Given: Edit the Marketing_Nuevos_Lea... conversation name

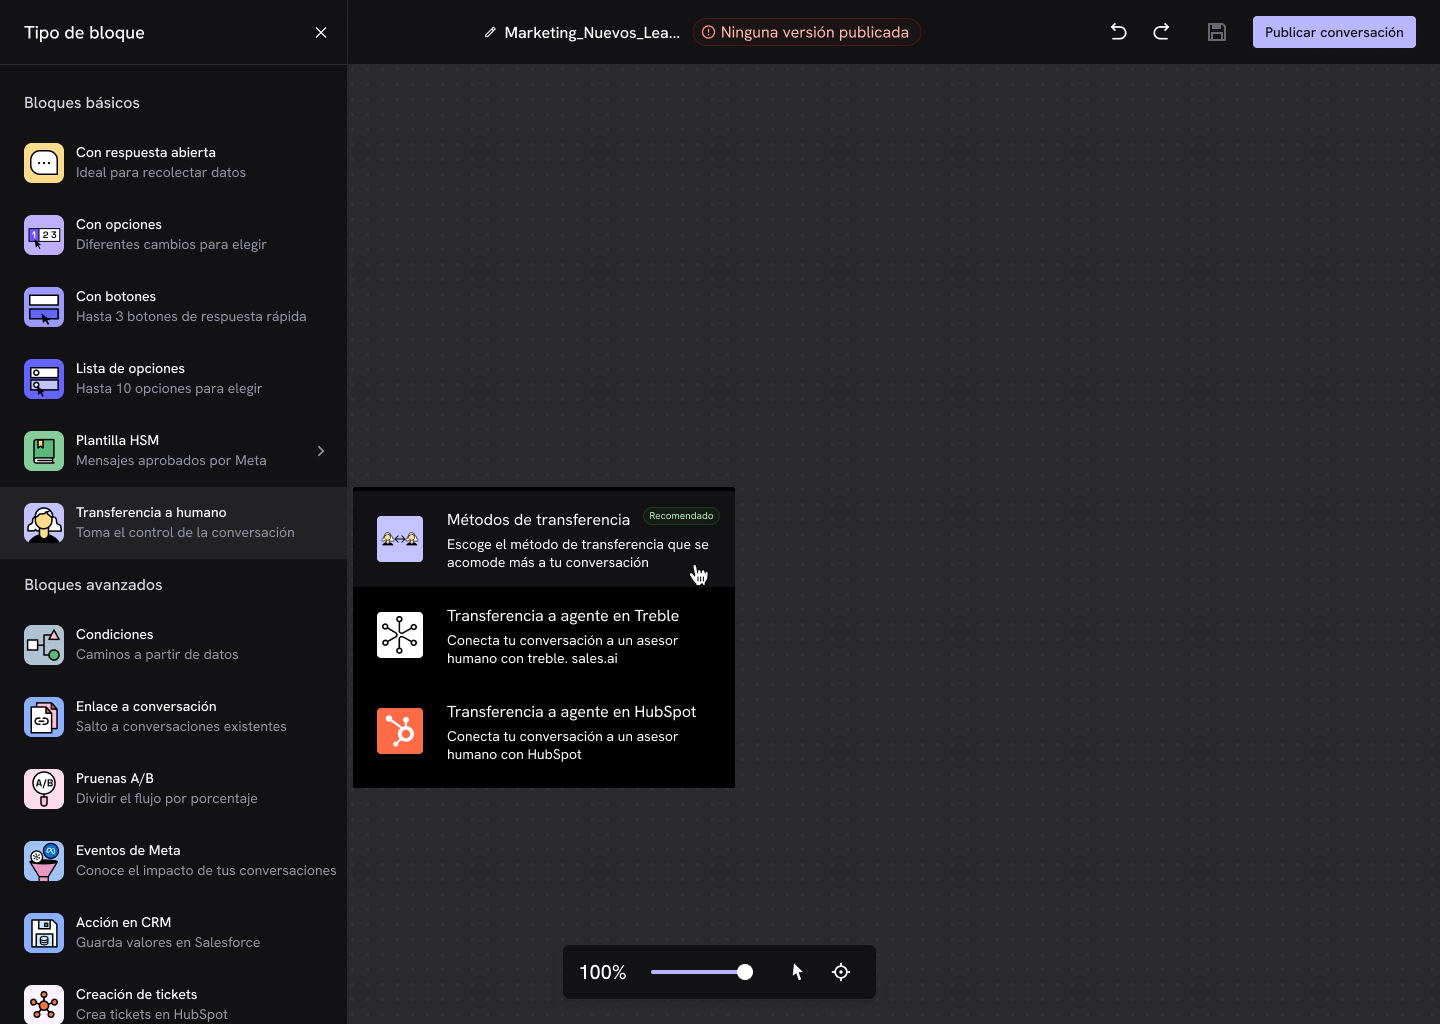Looking at the screenshot, I should click(x=592, y=33).
